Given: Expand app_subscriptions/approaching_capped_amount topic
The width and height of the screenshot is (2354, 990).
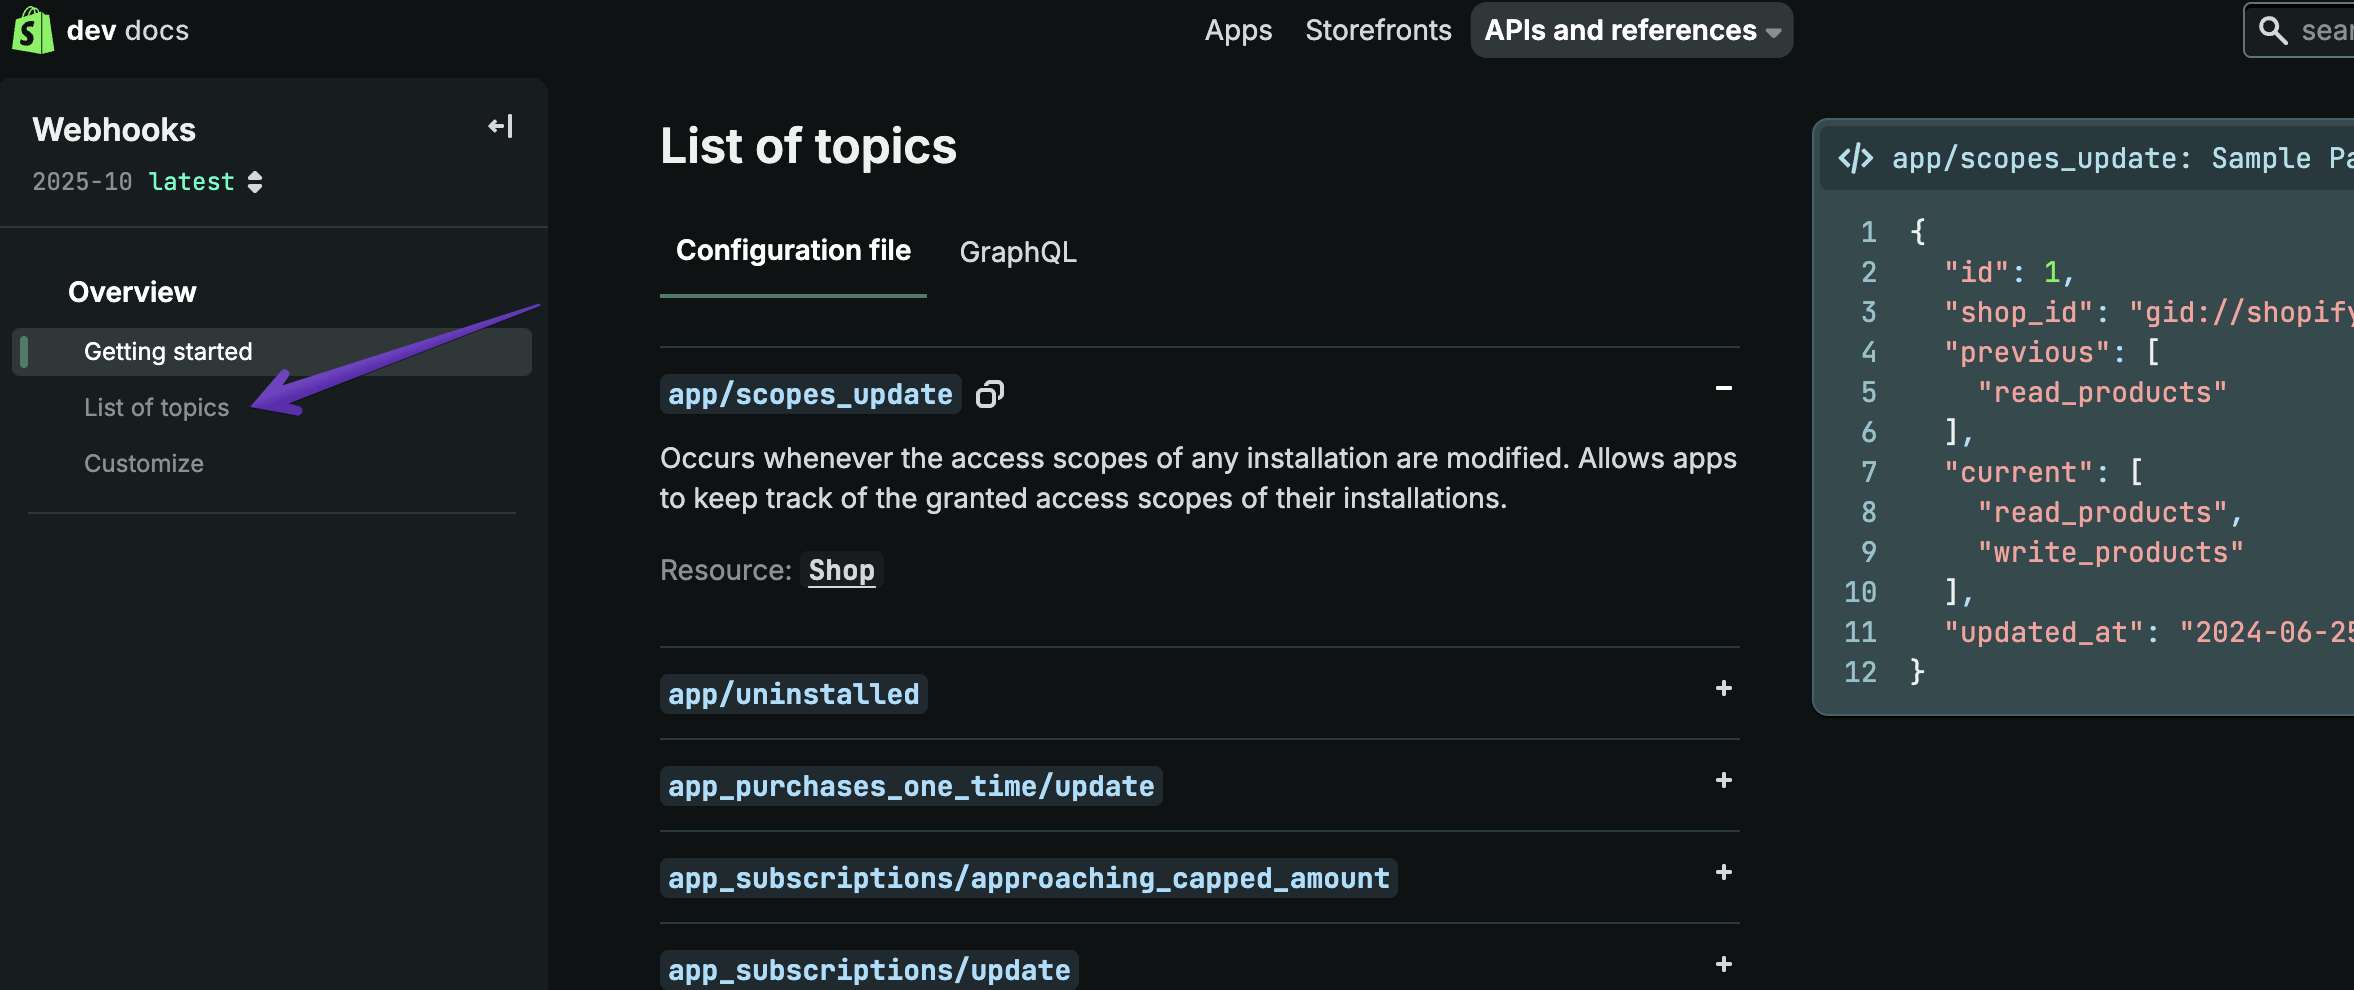Looking at the screenshot, I should (x=1723, y=872).
